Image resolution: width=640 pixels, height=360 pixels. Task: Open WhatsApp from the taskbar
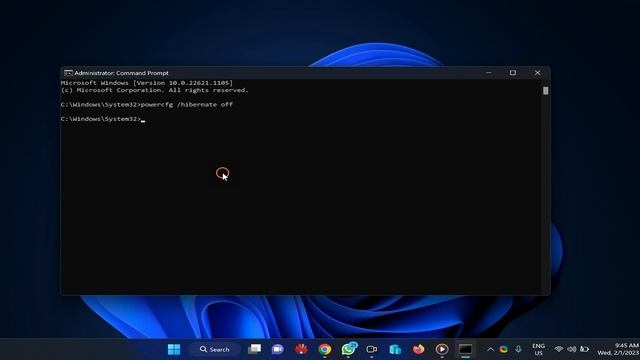tap(349, 349)
